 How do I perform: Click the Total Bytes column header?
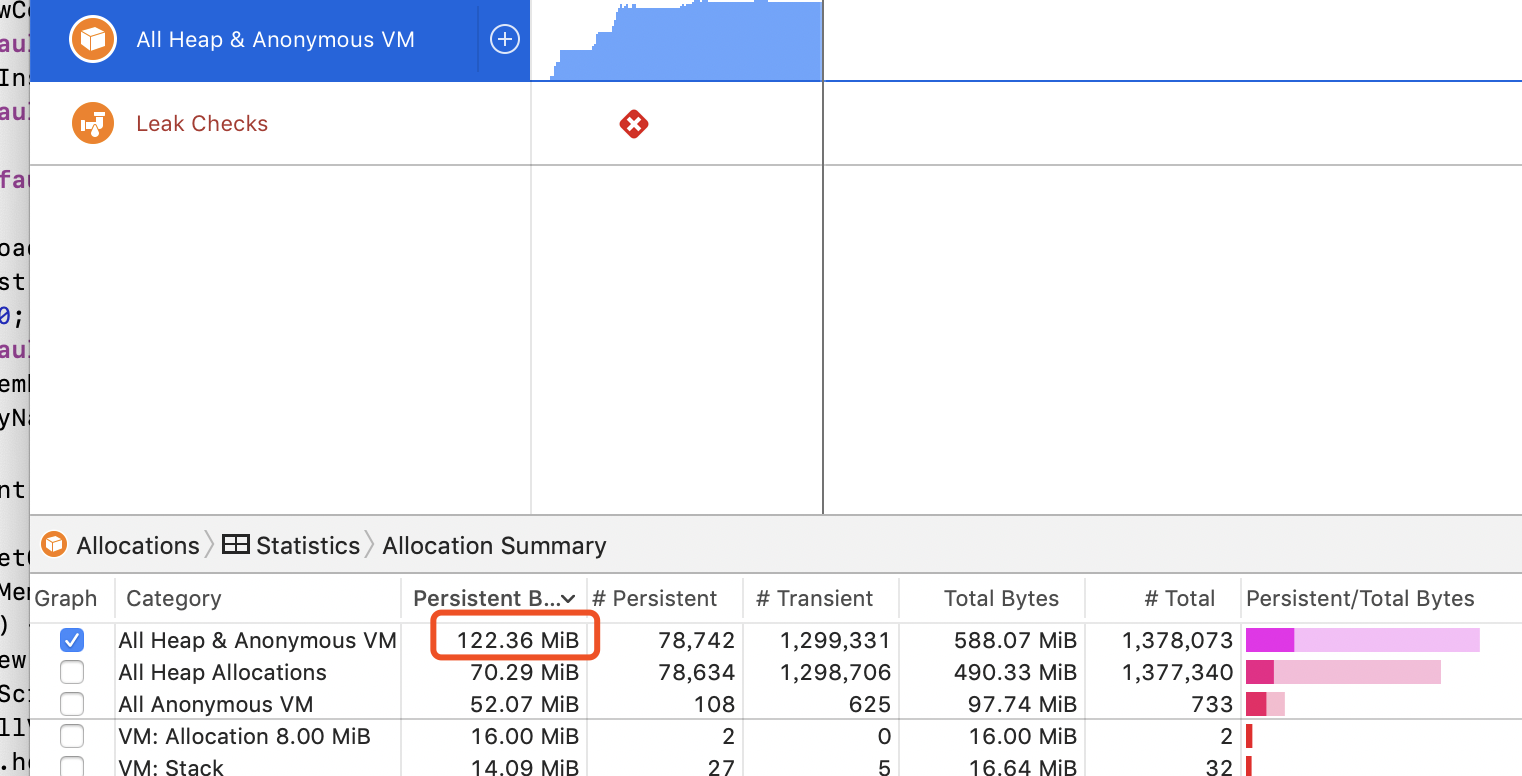click(1000, 599)
